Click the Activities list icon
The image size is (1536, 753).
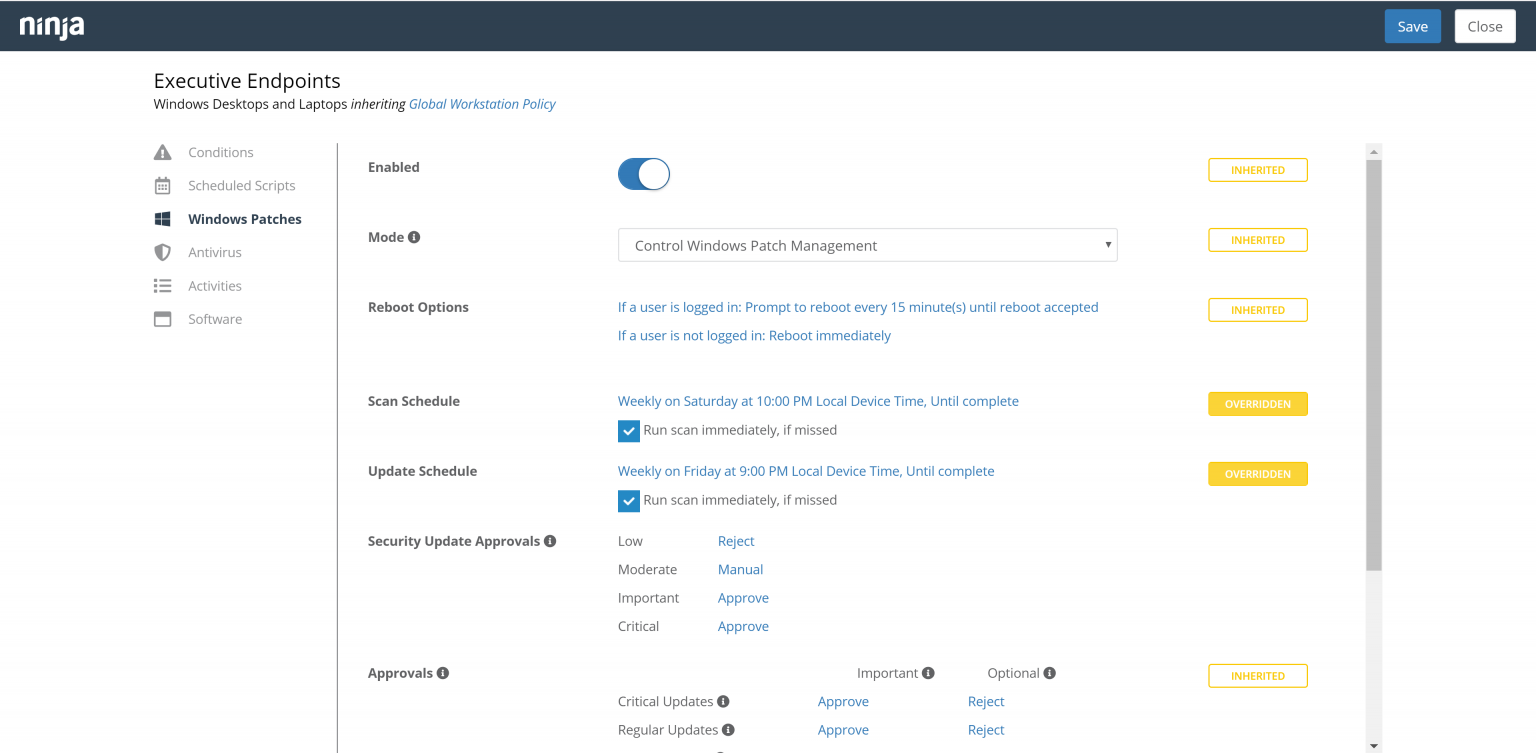click(x=162, y=286)
